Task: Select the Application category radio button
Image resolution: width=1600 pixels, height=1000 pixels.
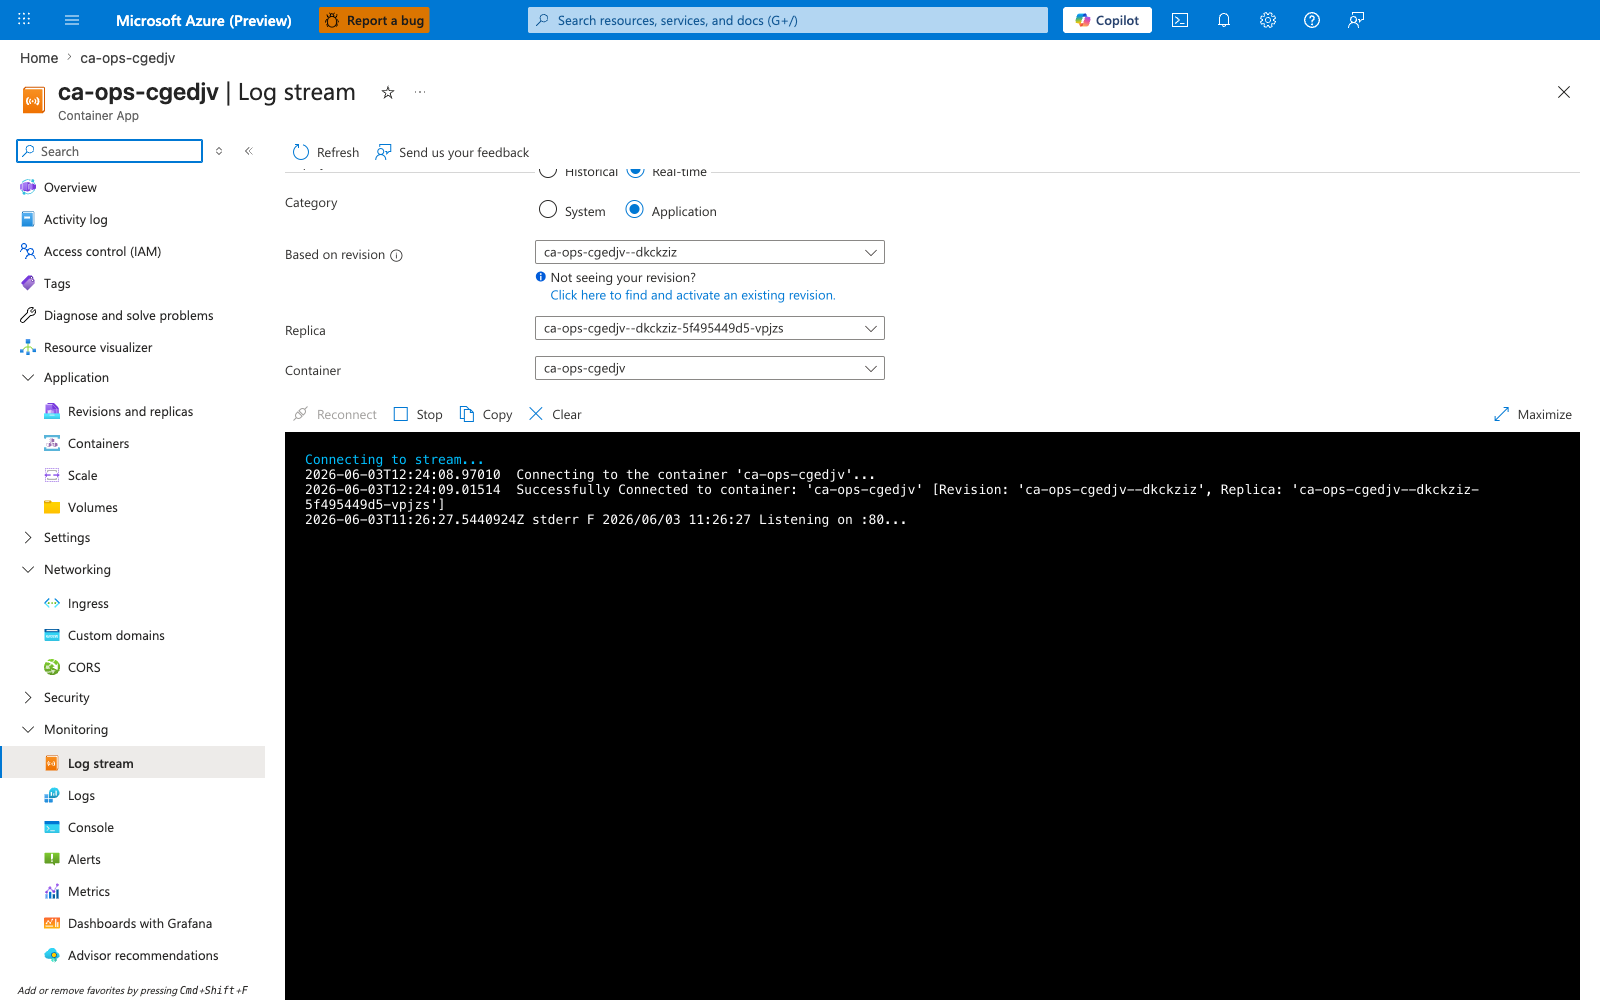Action: coord(635,210)
